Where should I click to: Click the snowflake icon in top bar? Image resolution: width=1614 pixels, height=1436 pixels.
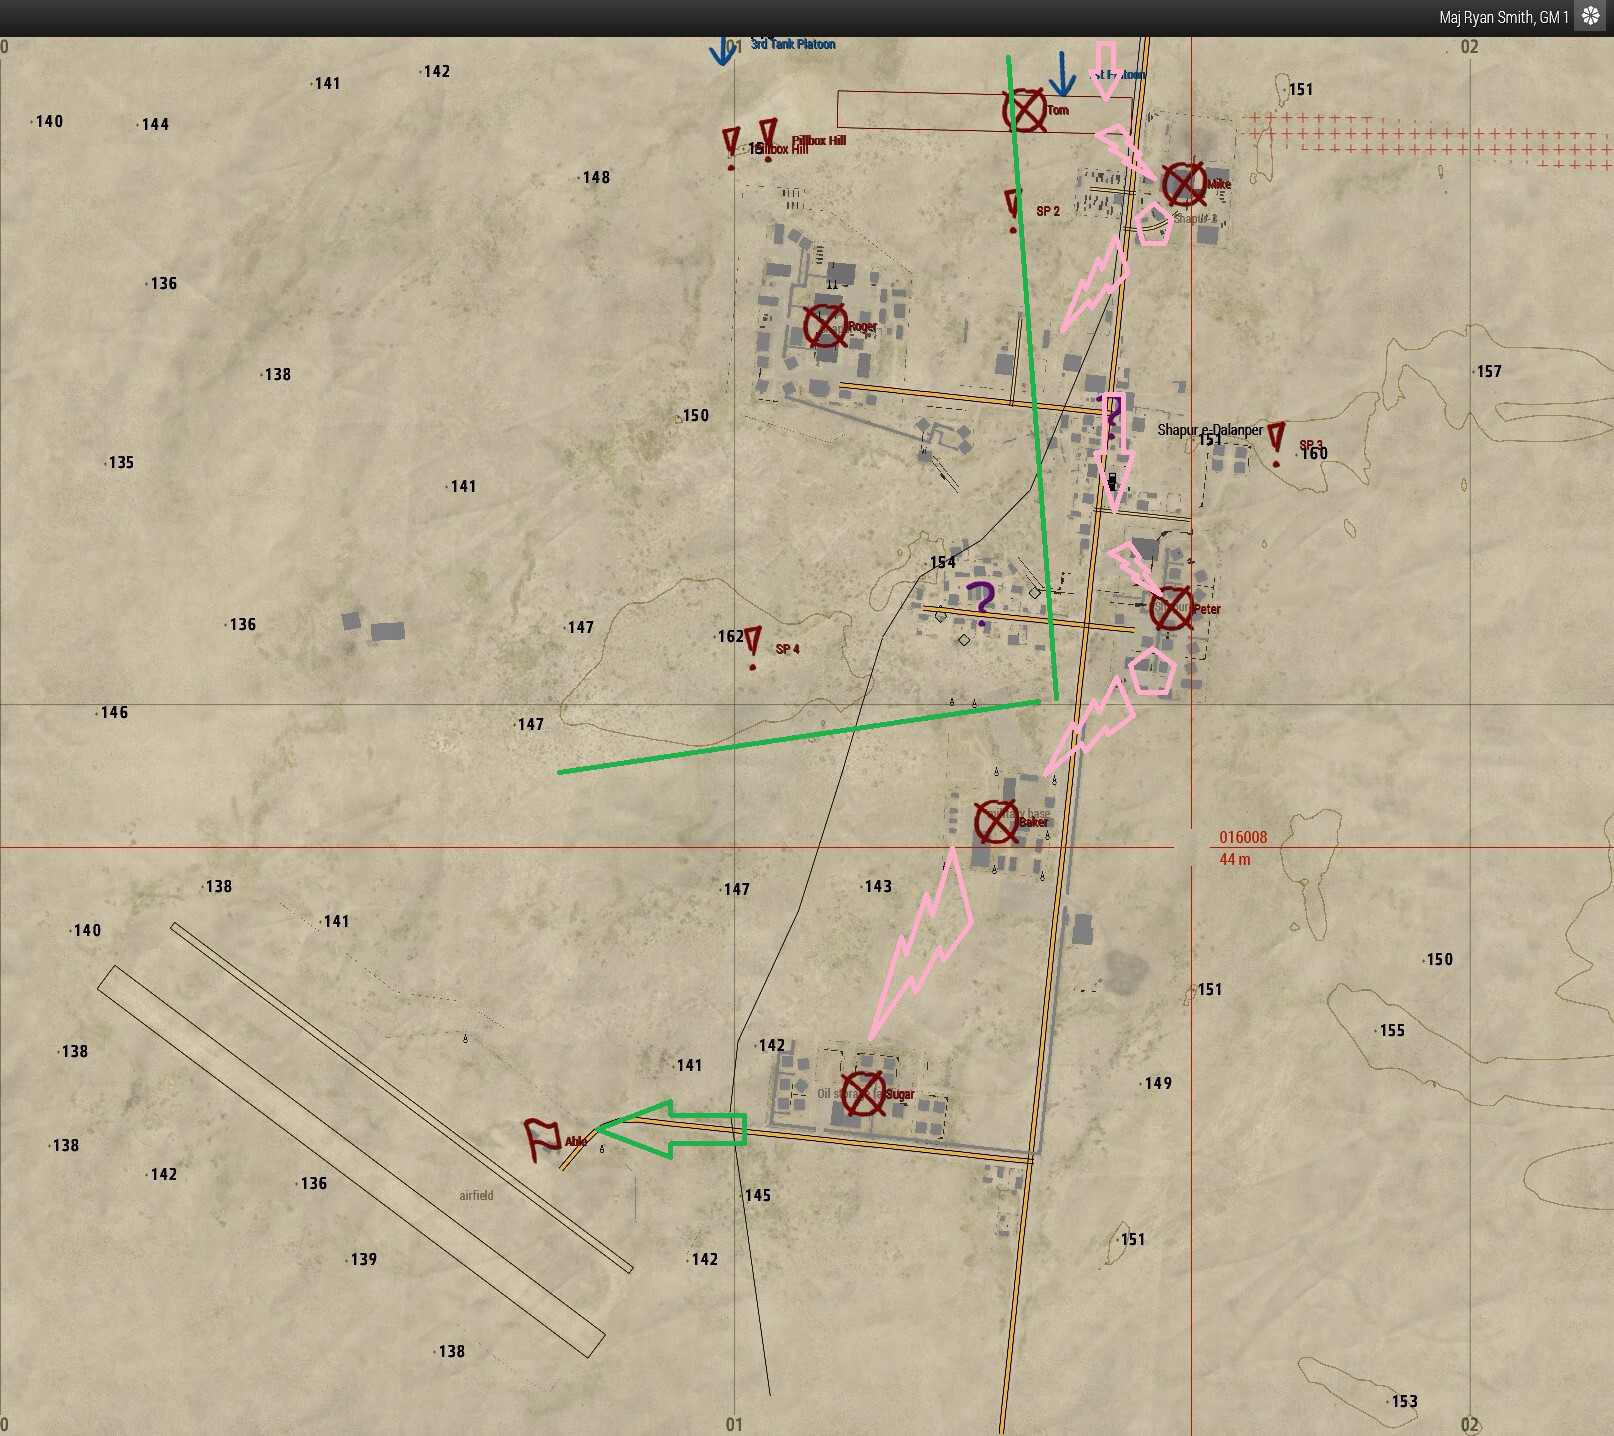pos(1590,17)
